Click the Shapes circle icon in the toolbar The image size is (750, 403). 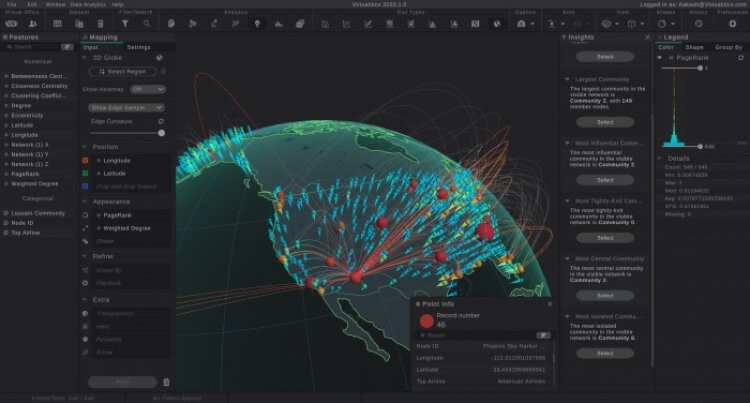pos(662,23)
